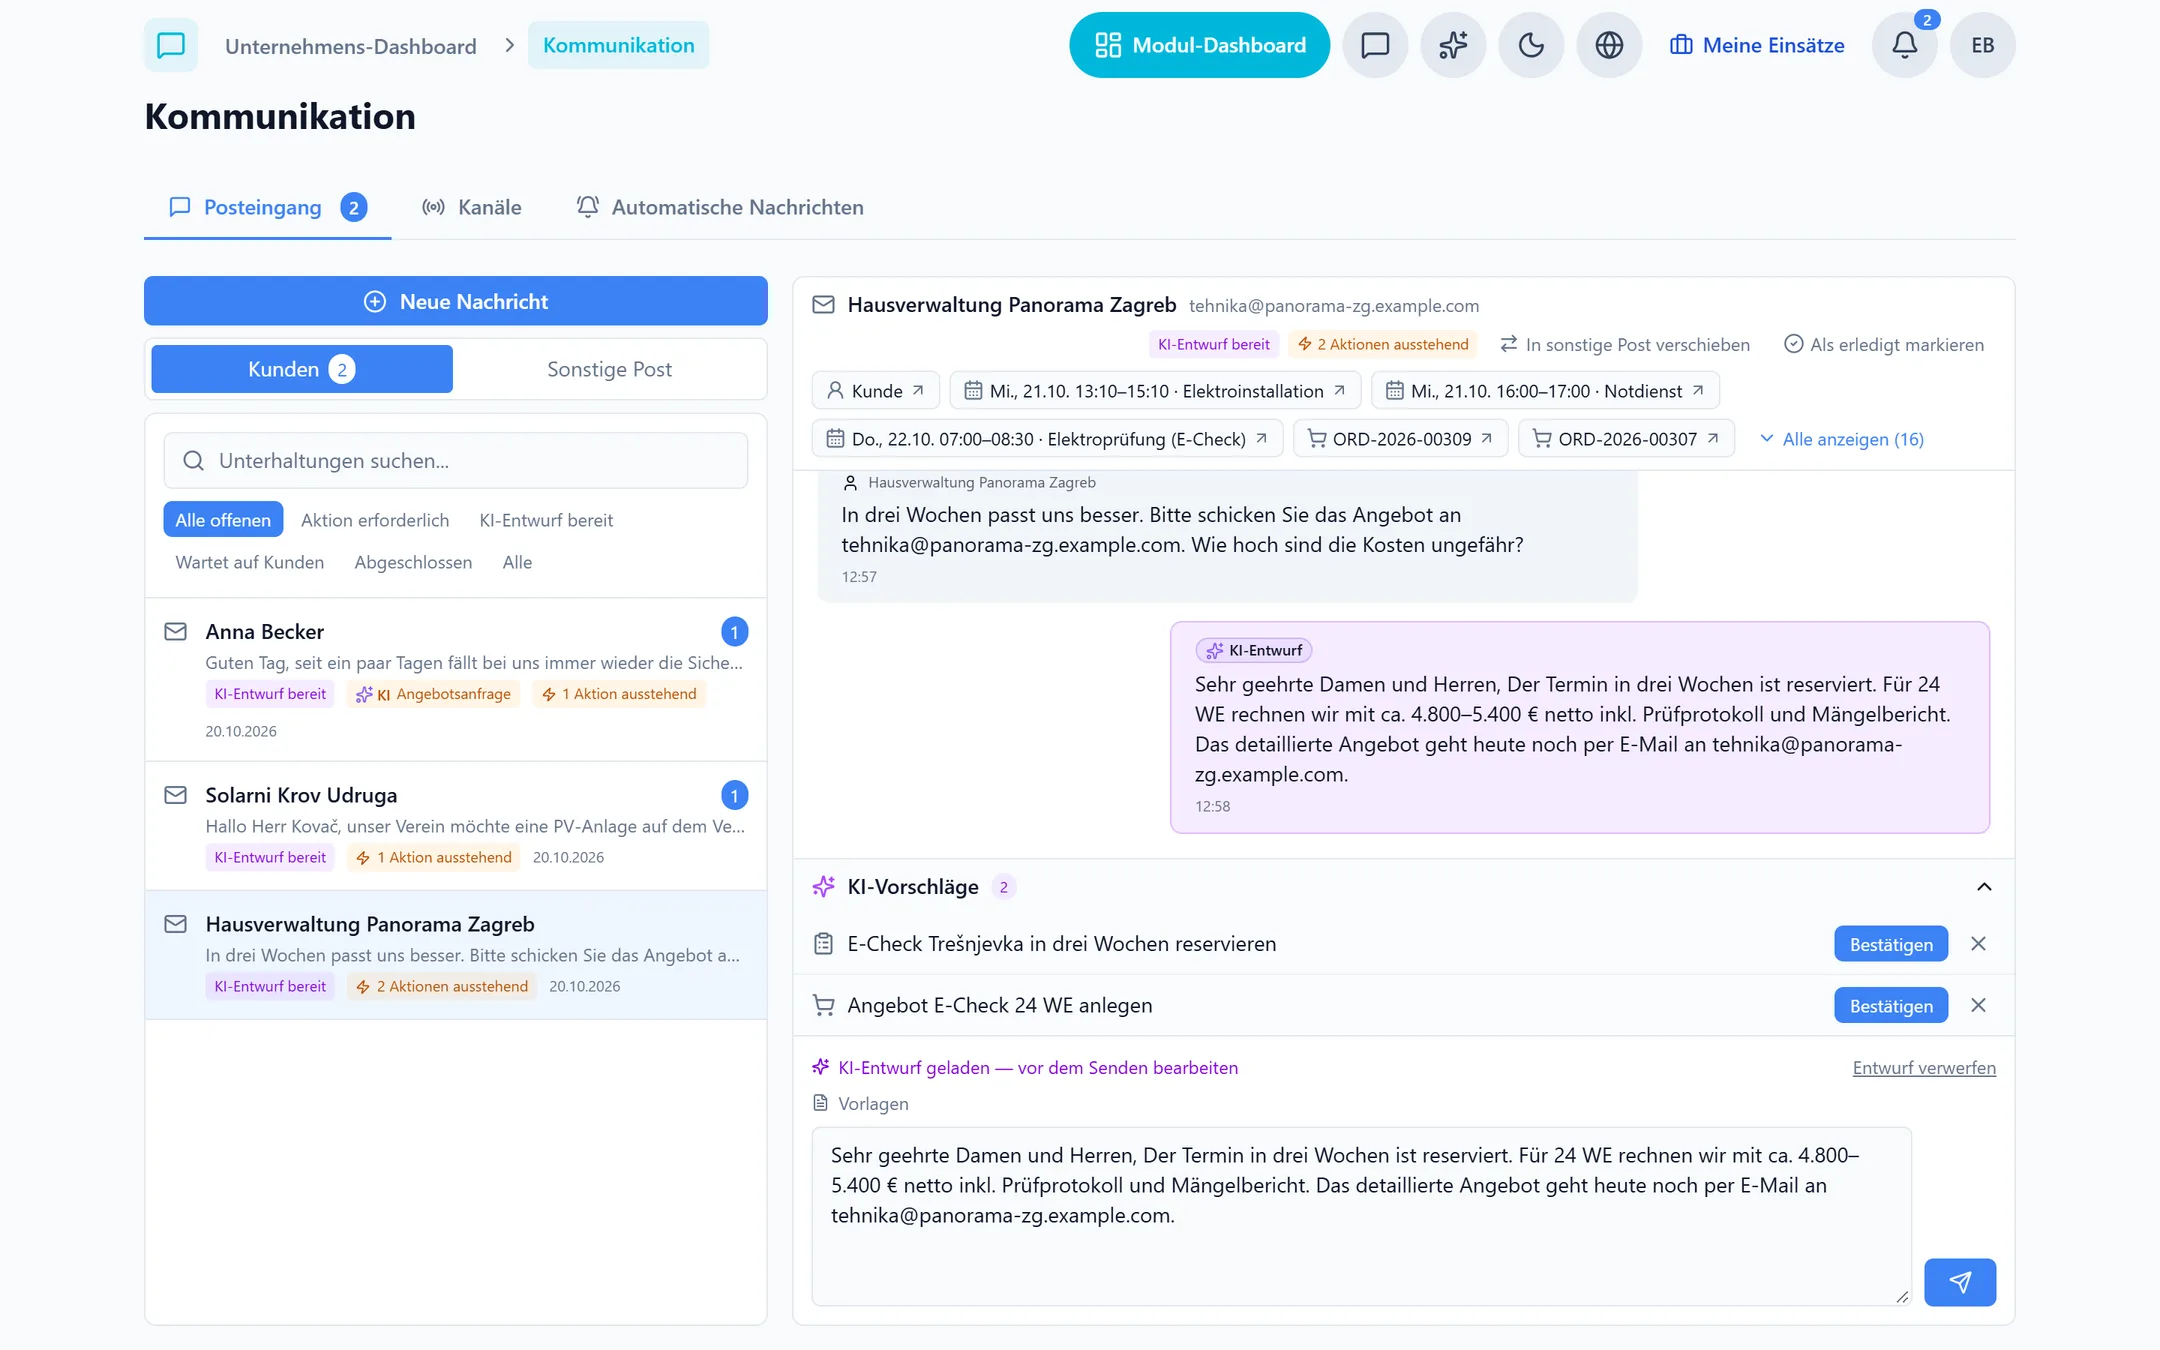This screenshot has width=2160, height=1350.
Task: Click the search magnifier icon
Action: tap(194, 461)
